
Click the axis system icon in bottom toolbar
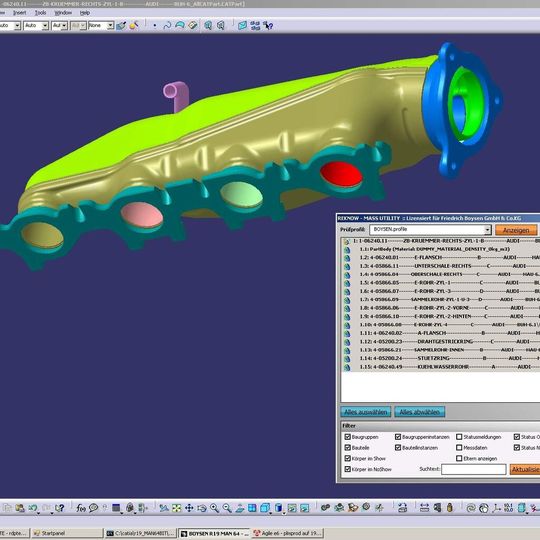(497, 508)
